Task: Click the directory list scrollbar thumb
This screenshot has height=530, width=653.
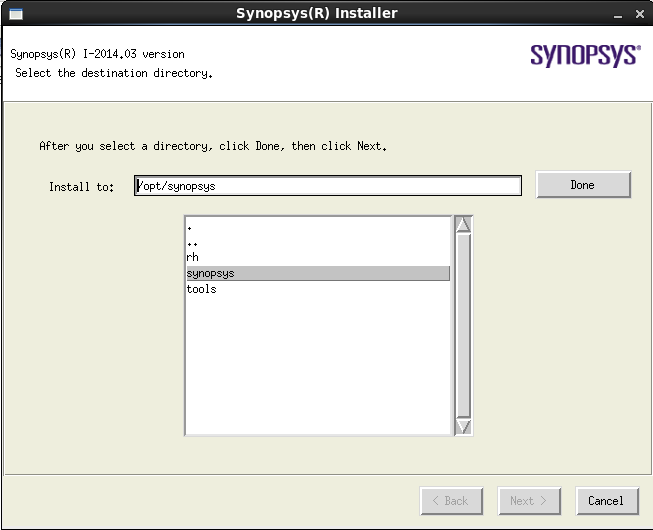Action: pos(463,326)
